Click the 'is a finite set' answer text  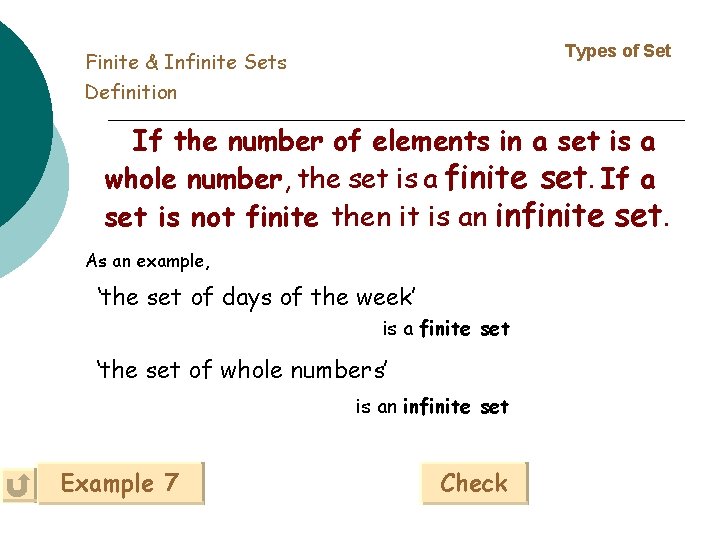[x=446, y=328]
